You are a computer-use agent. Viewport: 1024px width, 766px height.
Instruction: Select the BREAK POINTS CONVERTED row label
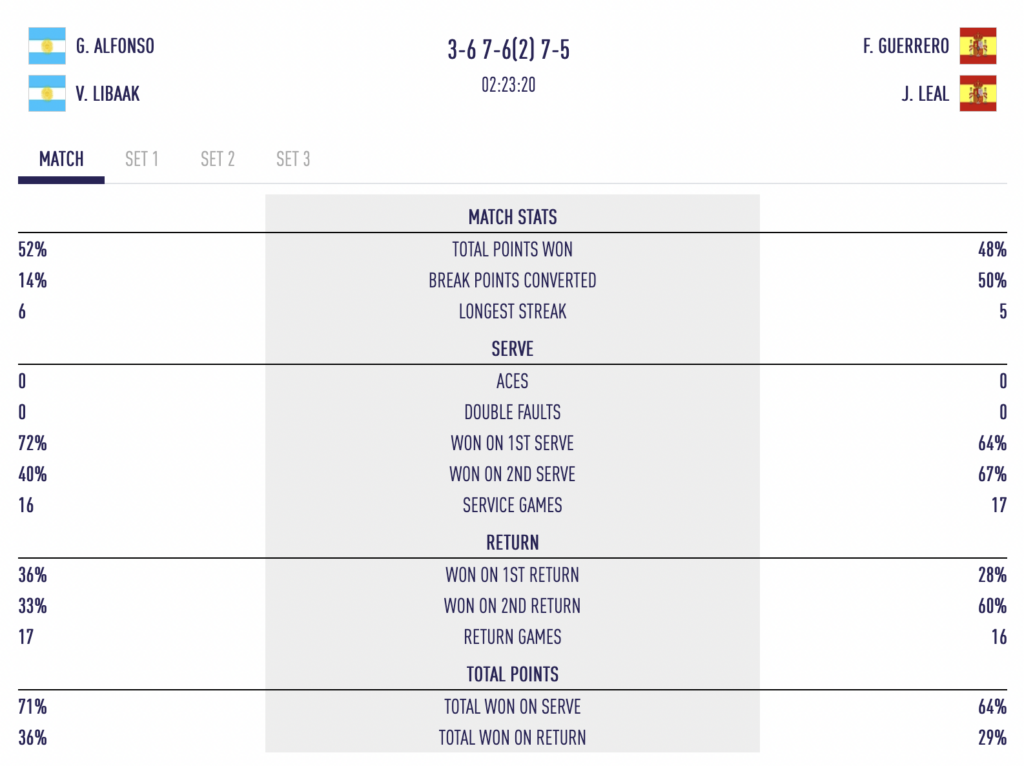click(x=513, y=281)
